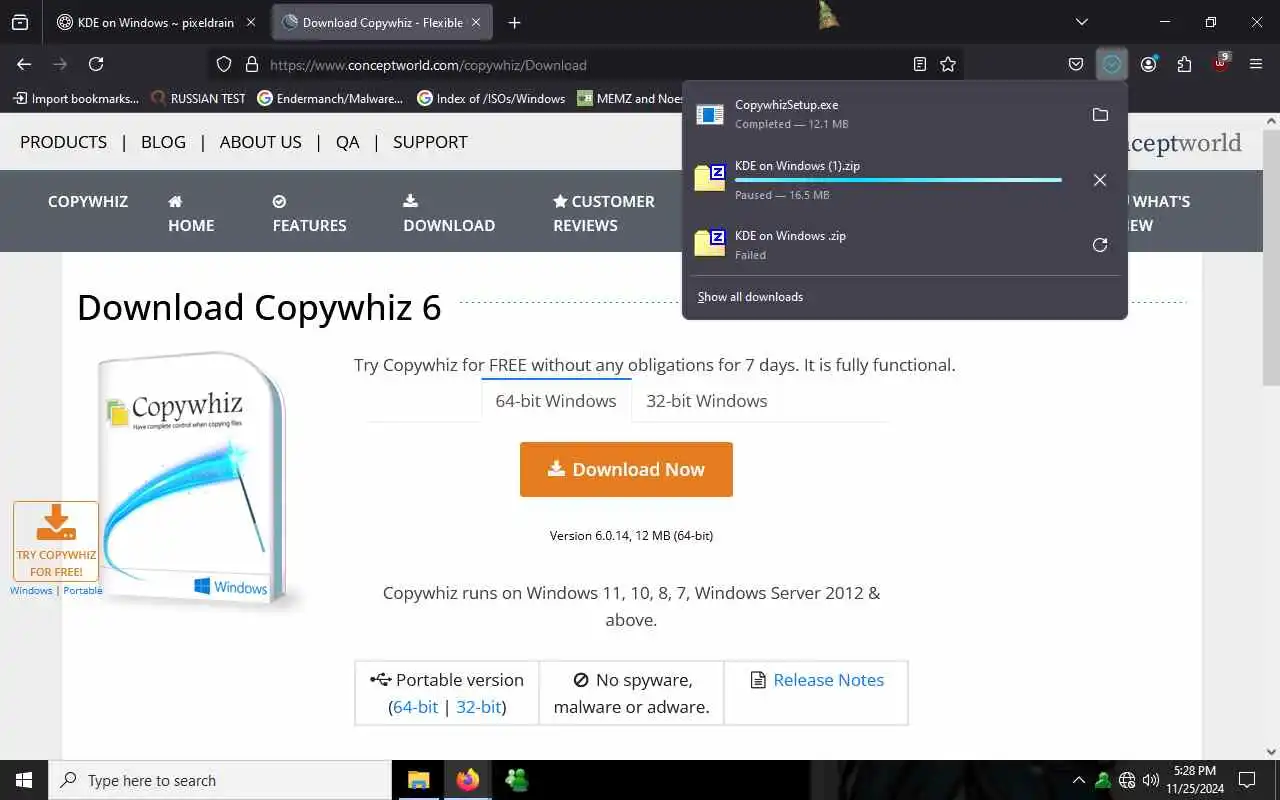Click the Copywhiz product box image
Viewport: 1280px width, 800px height.
193,478
